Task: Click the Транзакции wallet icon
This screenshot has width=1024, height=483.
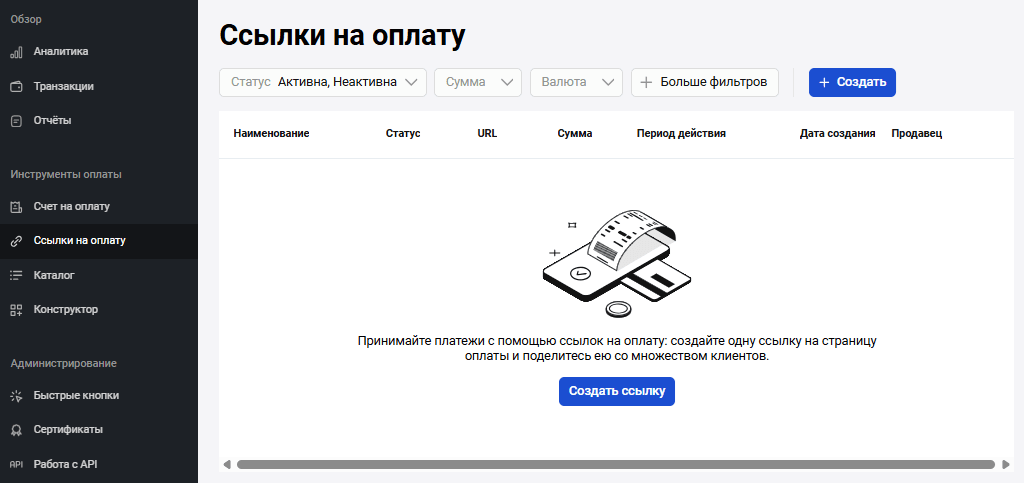Action: (16, 86)
